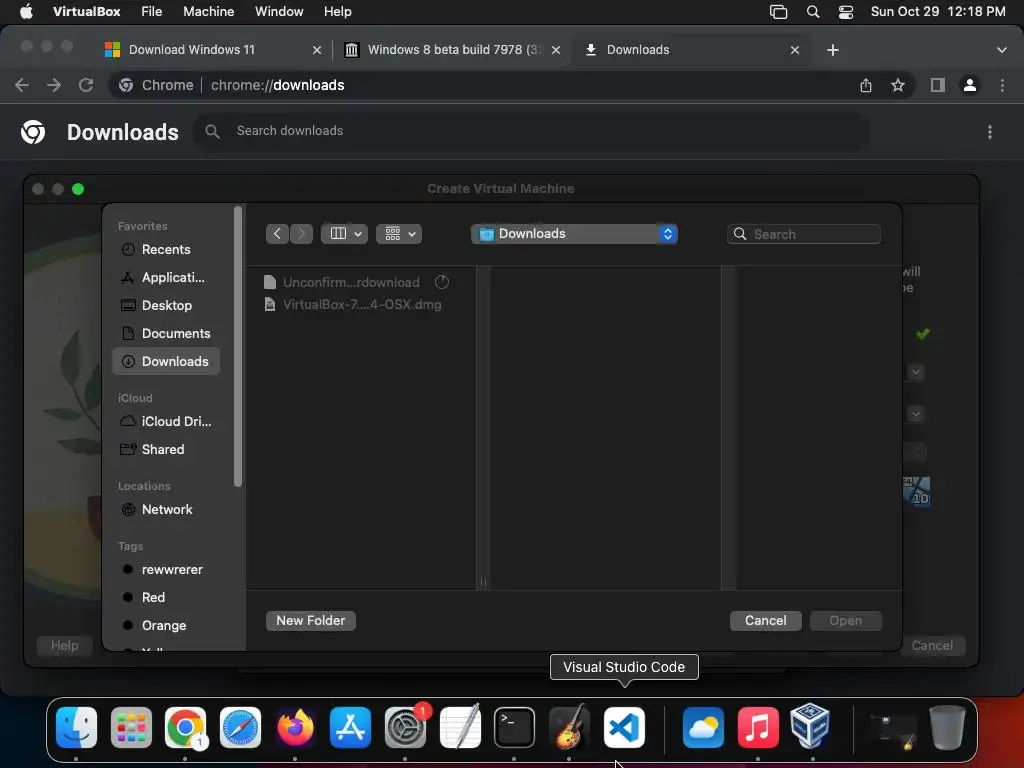Open the Help menu

(x=338, y=12)
